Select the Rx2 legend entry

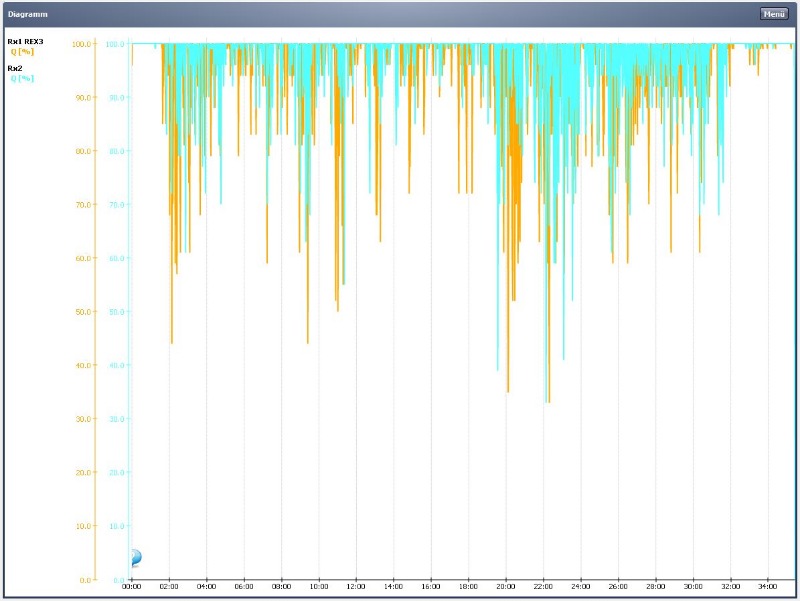[15, 68]
